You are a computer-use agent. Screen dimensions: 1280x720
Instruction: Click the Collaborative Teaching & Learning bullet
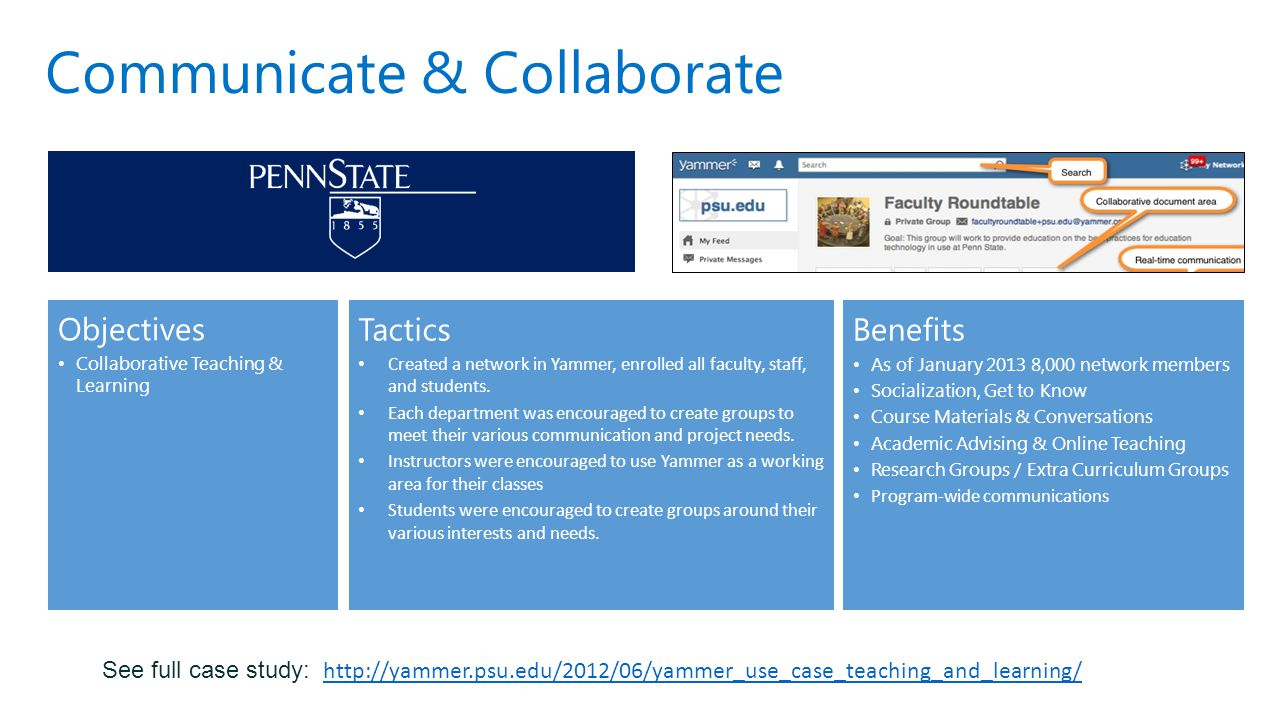179,375
